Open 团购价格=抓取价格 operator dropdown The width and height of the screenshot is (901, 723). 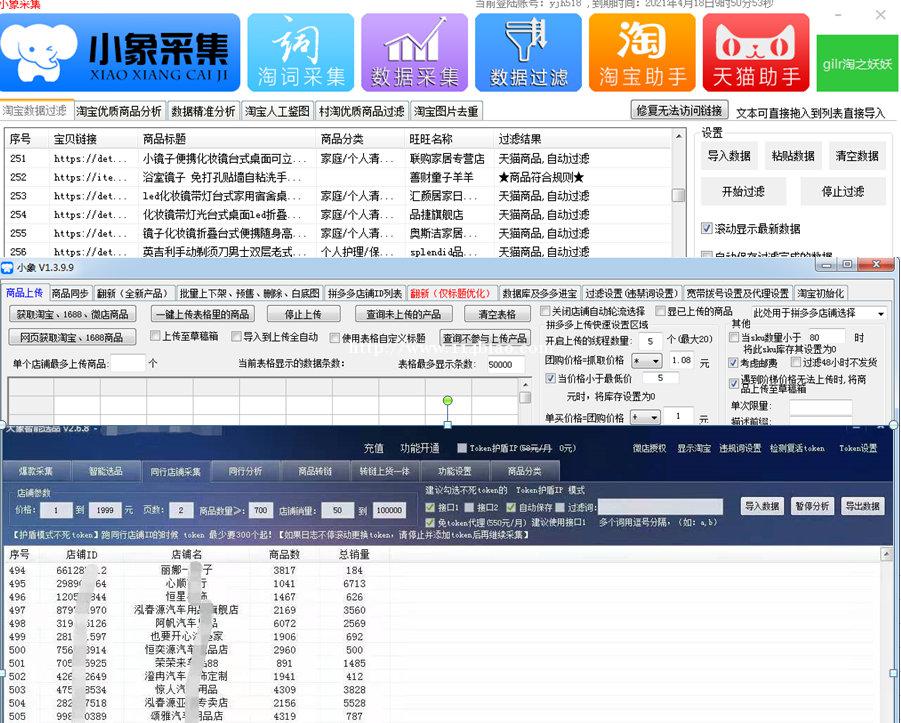point(646,361)
